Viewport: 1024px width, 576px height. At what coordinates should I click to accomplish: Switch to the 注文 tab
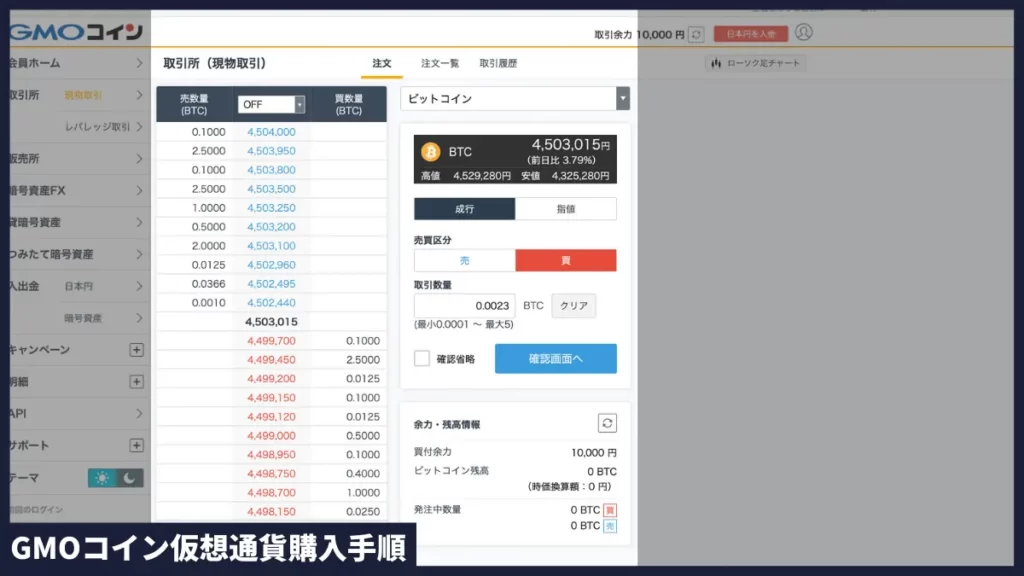tap(381, 63)
